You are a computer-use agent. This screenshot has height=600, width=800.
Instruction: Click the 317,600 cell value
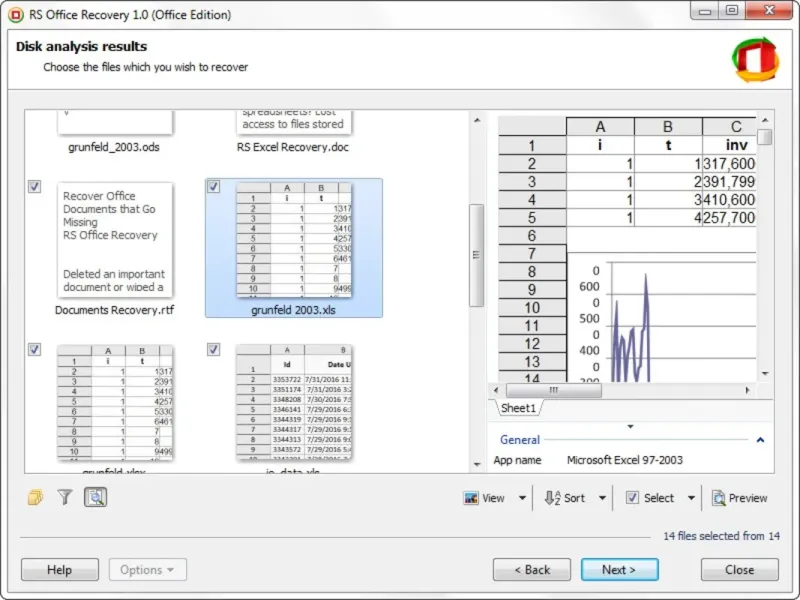(x=730, y=164)
